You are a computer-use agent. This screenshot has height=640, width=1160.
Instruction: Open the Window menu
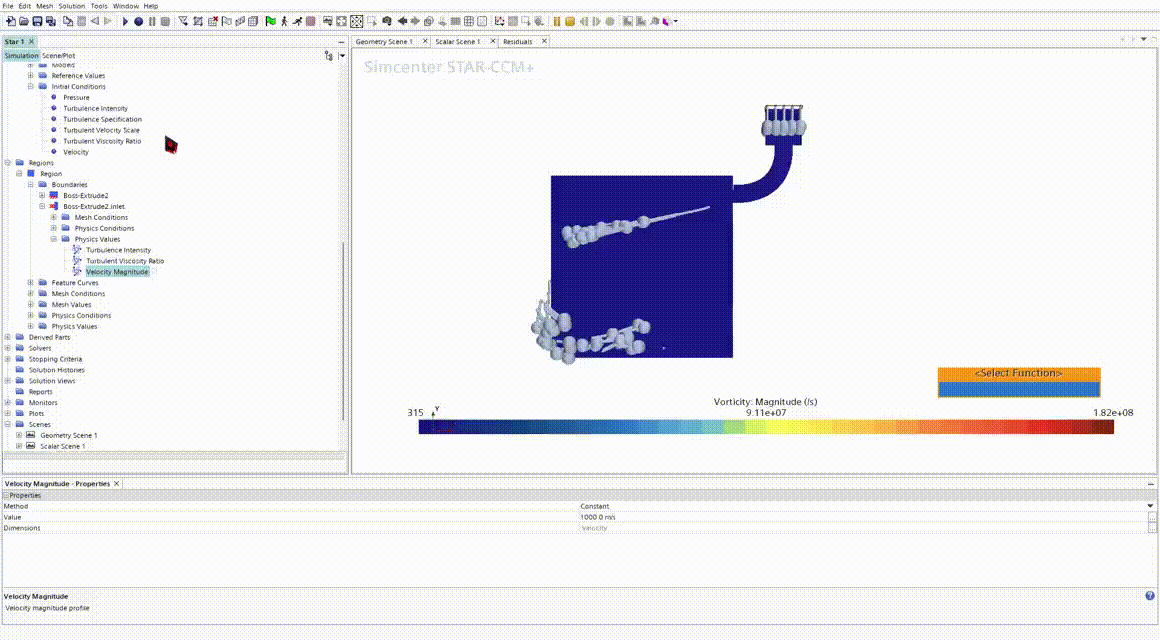(x=126, y=6)
